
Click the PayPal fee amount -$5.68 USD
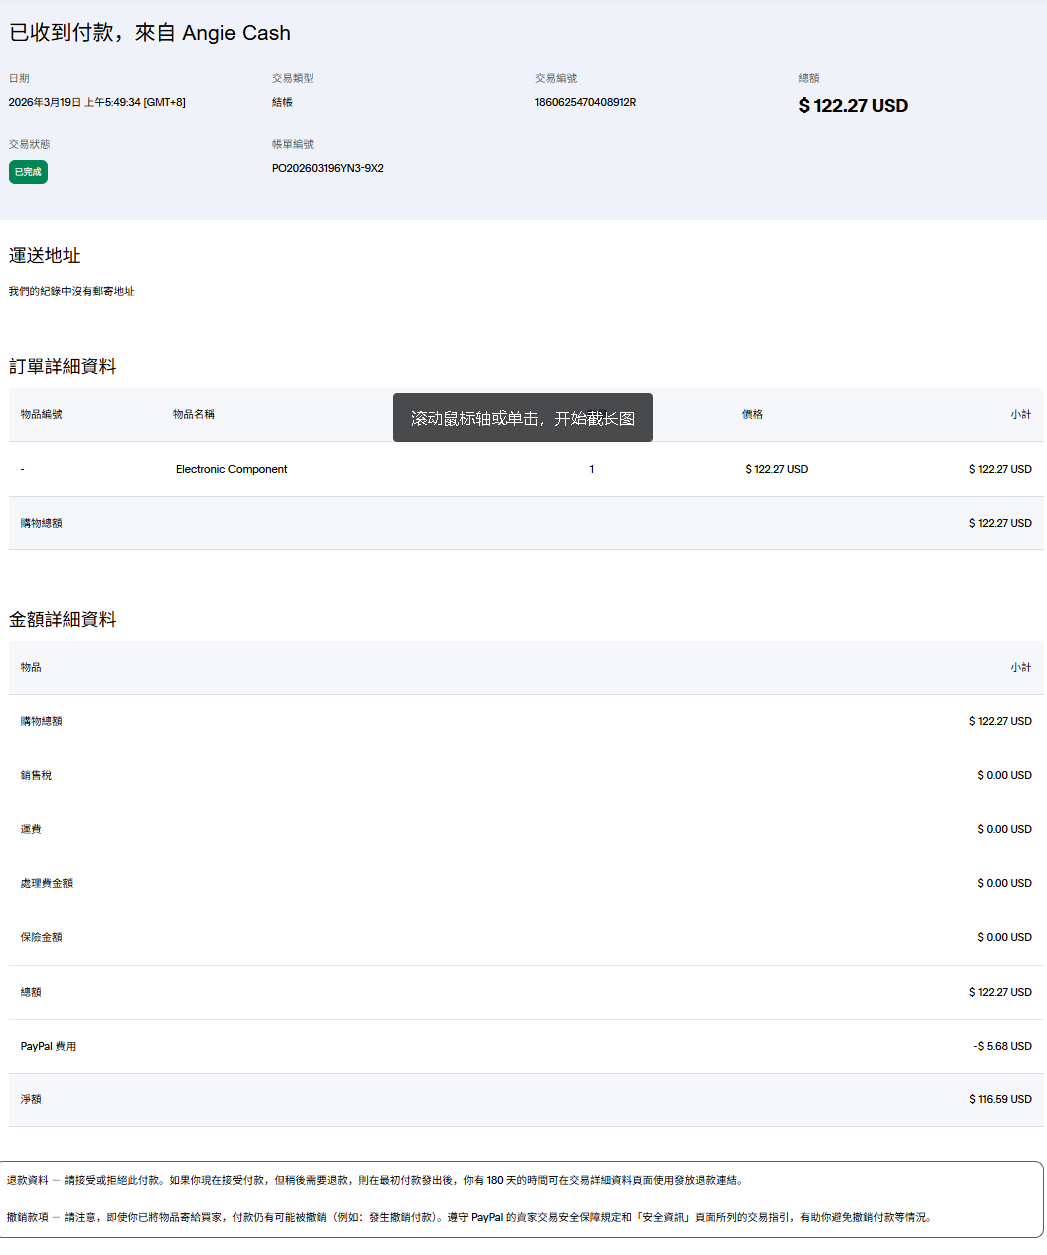[x=1002, y=1046]
